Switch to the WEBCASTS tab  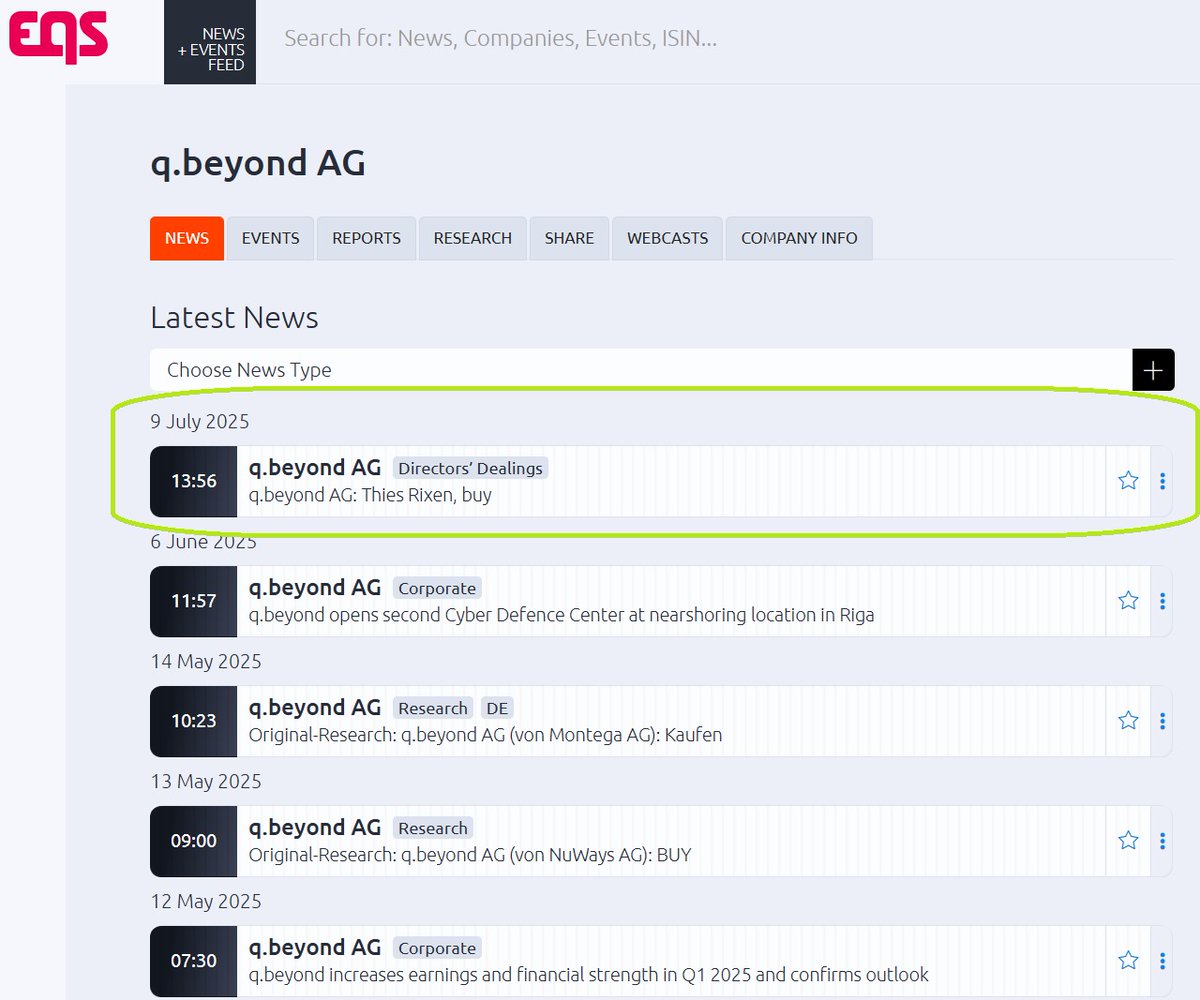coord(667,238)
